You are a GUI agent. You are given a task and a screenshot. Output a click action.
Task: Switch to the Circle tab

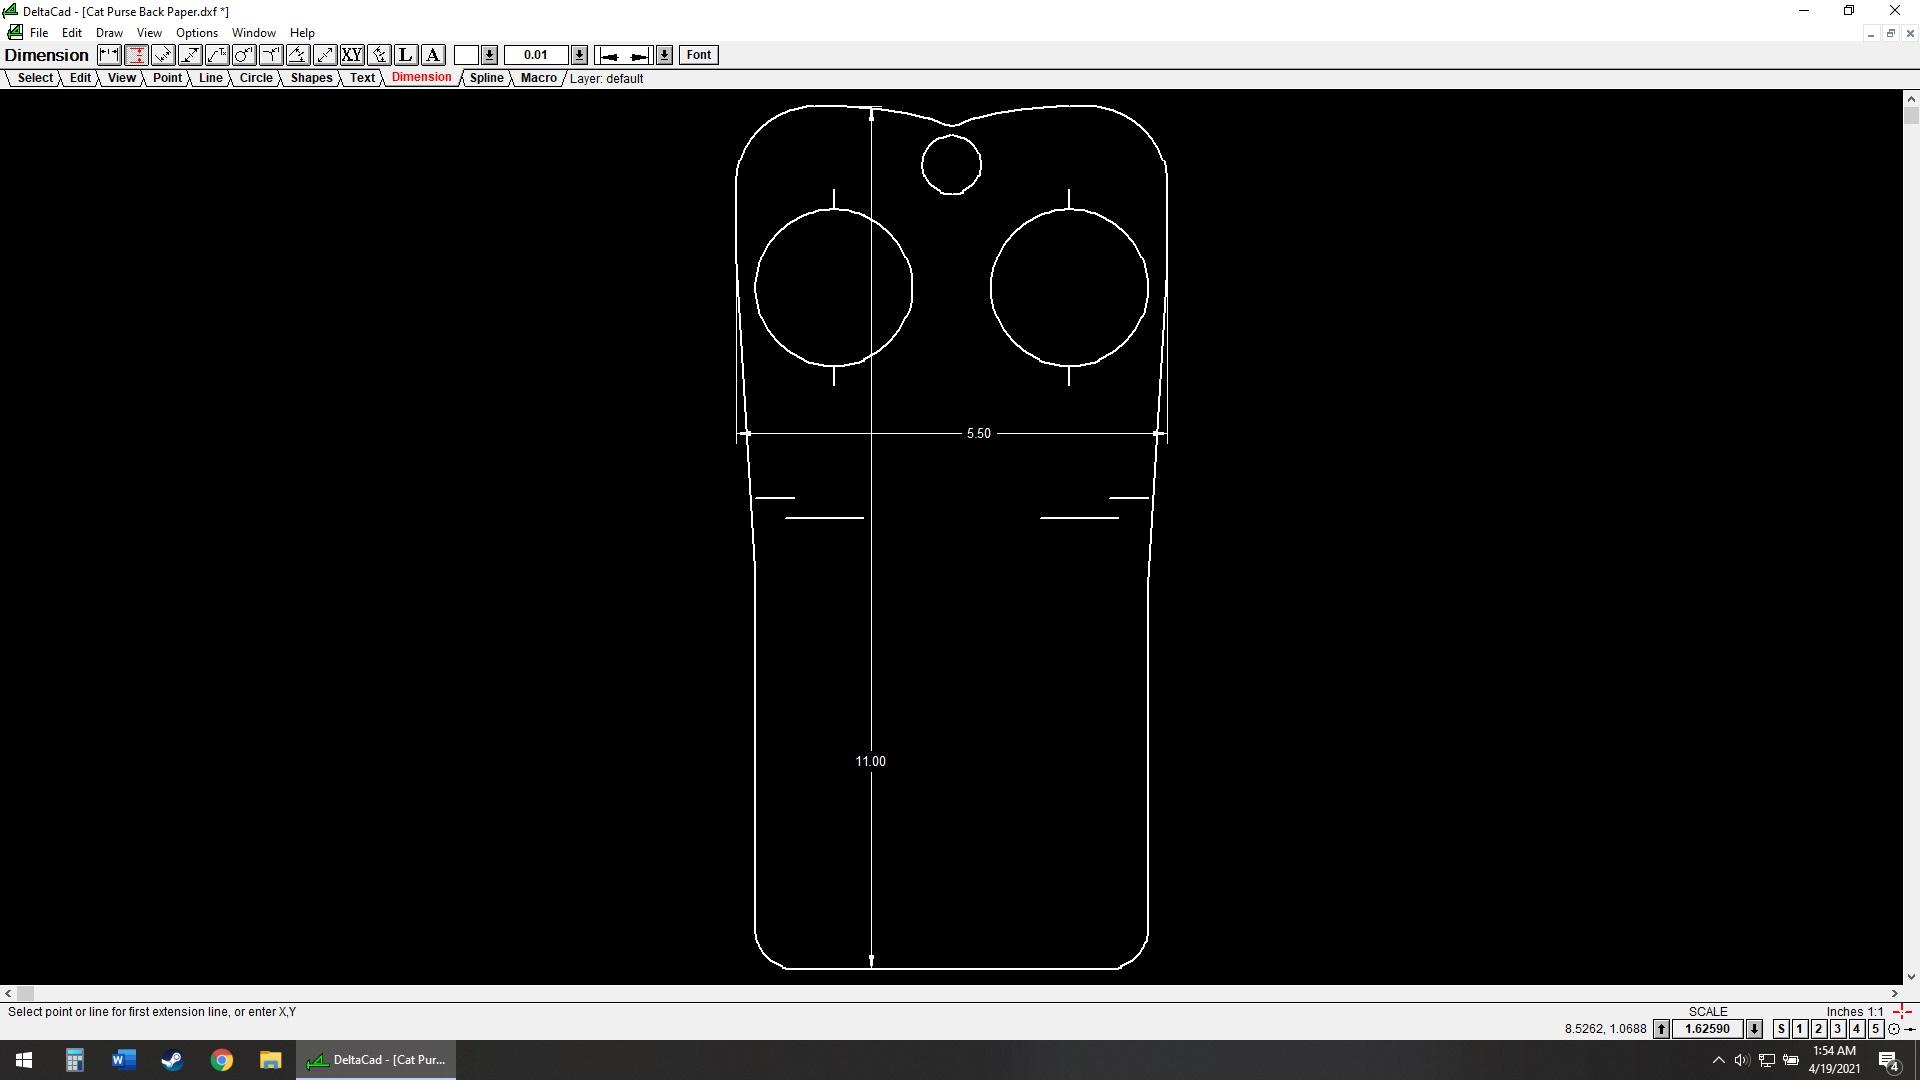click(x=256, y=78)
